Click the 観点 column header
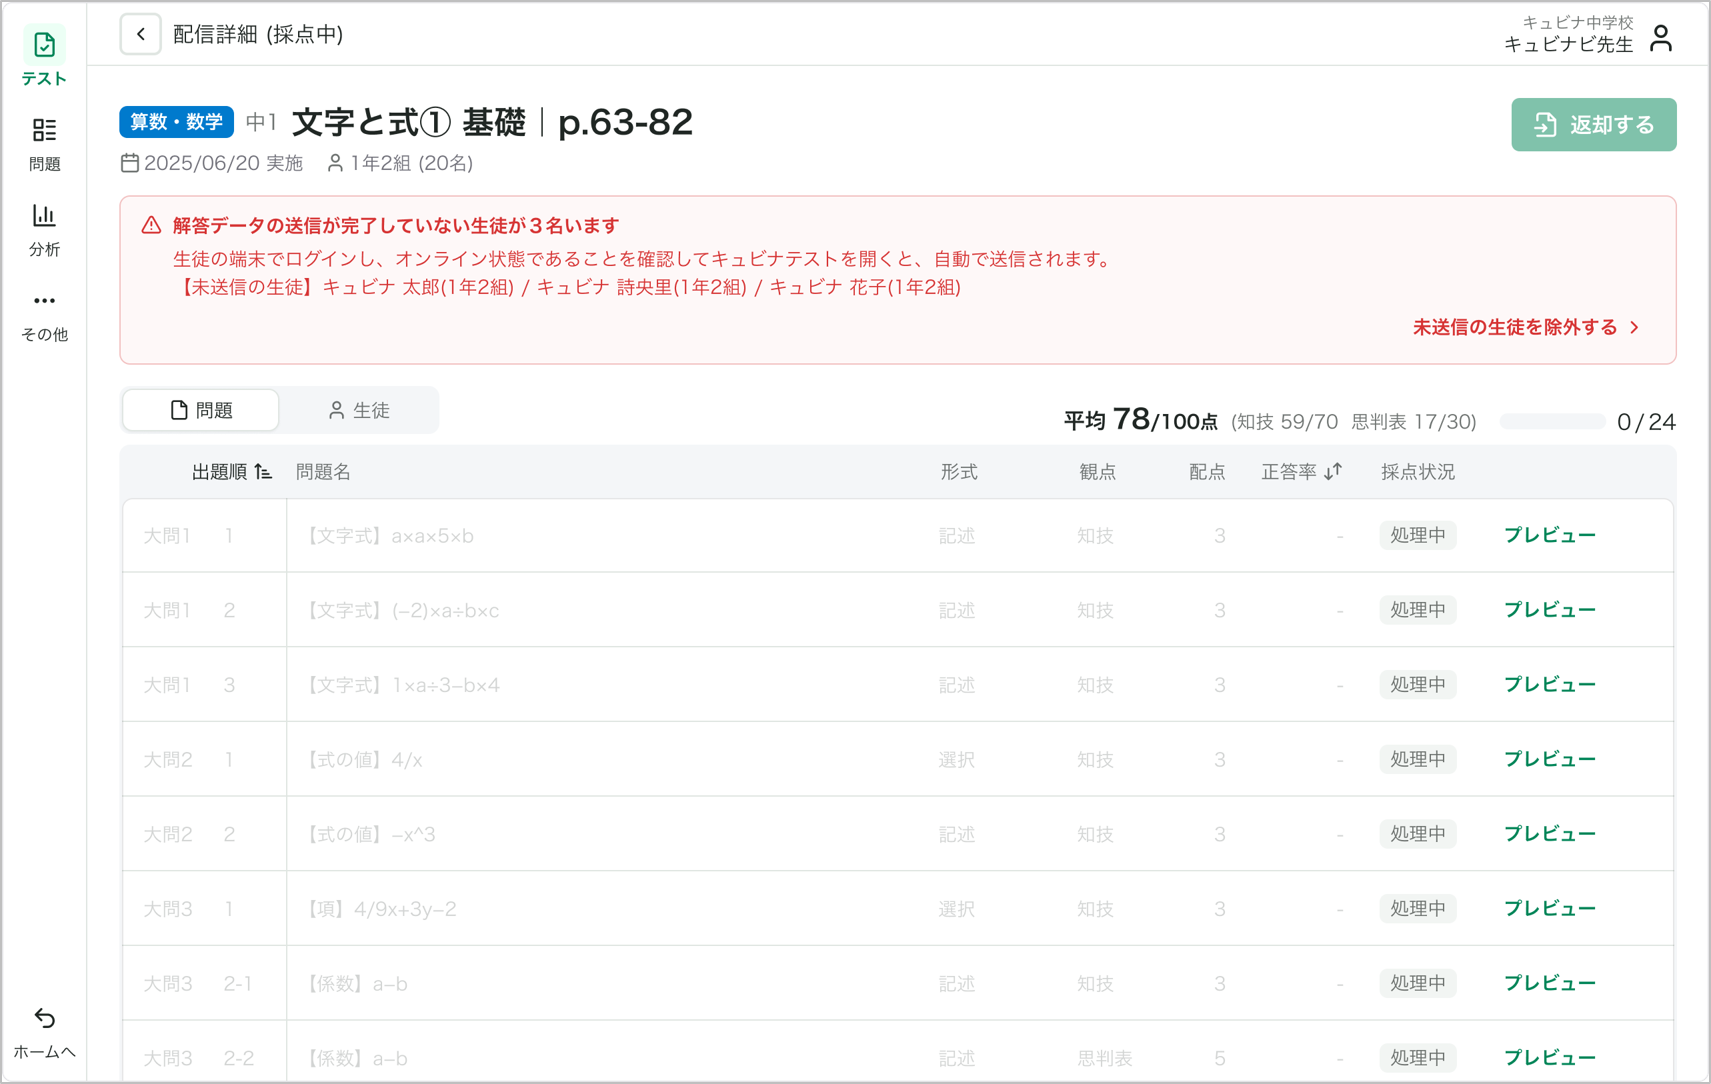The image size is (1711, 1084). 1097,472
